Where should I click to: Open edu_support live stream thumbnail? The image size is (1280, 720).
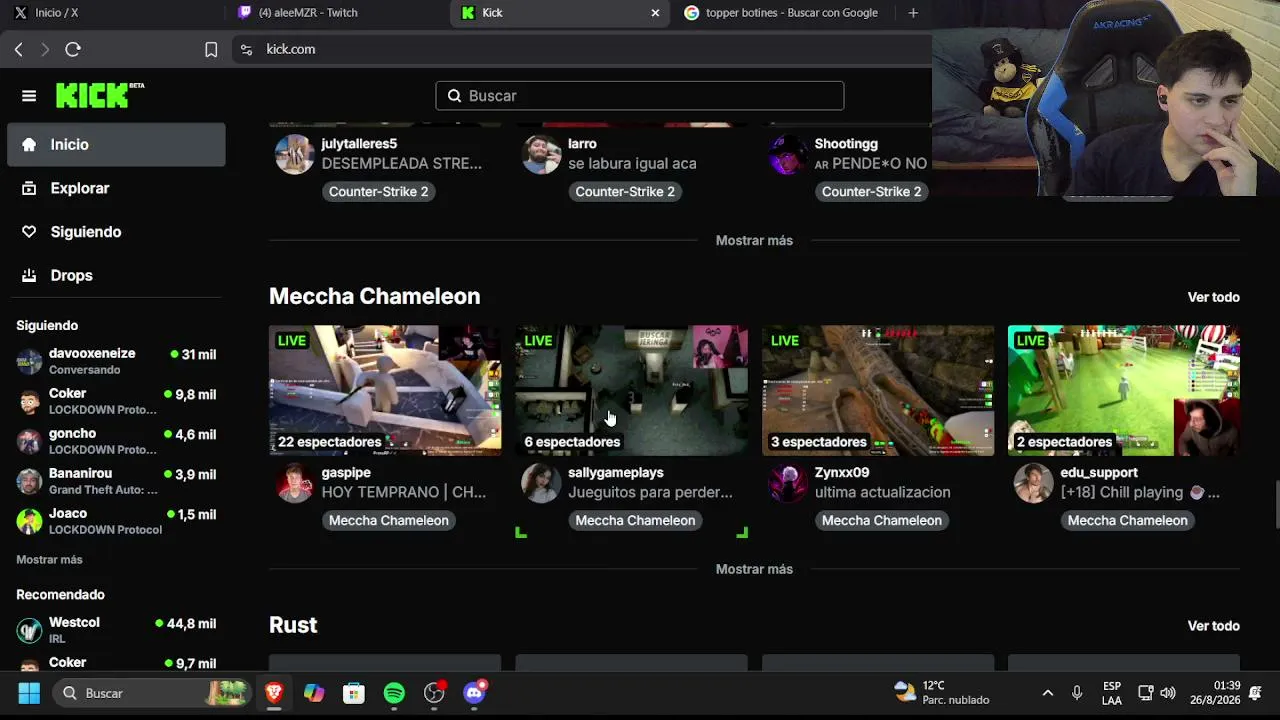(x=1124, y=390)
